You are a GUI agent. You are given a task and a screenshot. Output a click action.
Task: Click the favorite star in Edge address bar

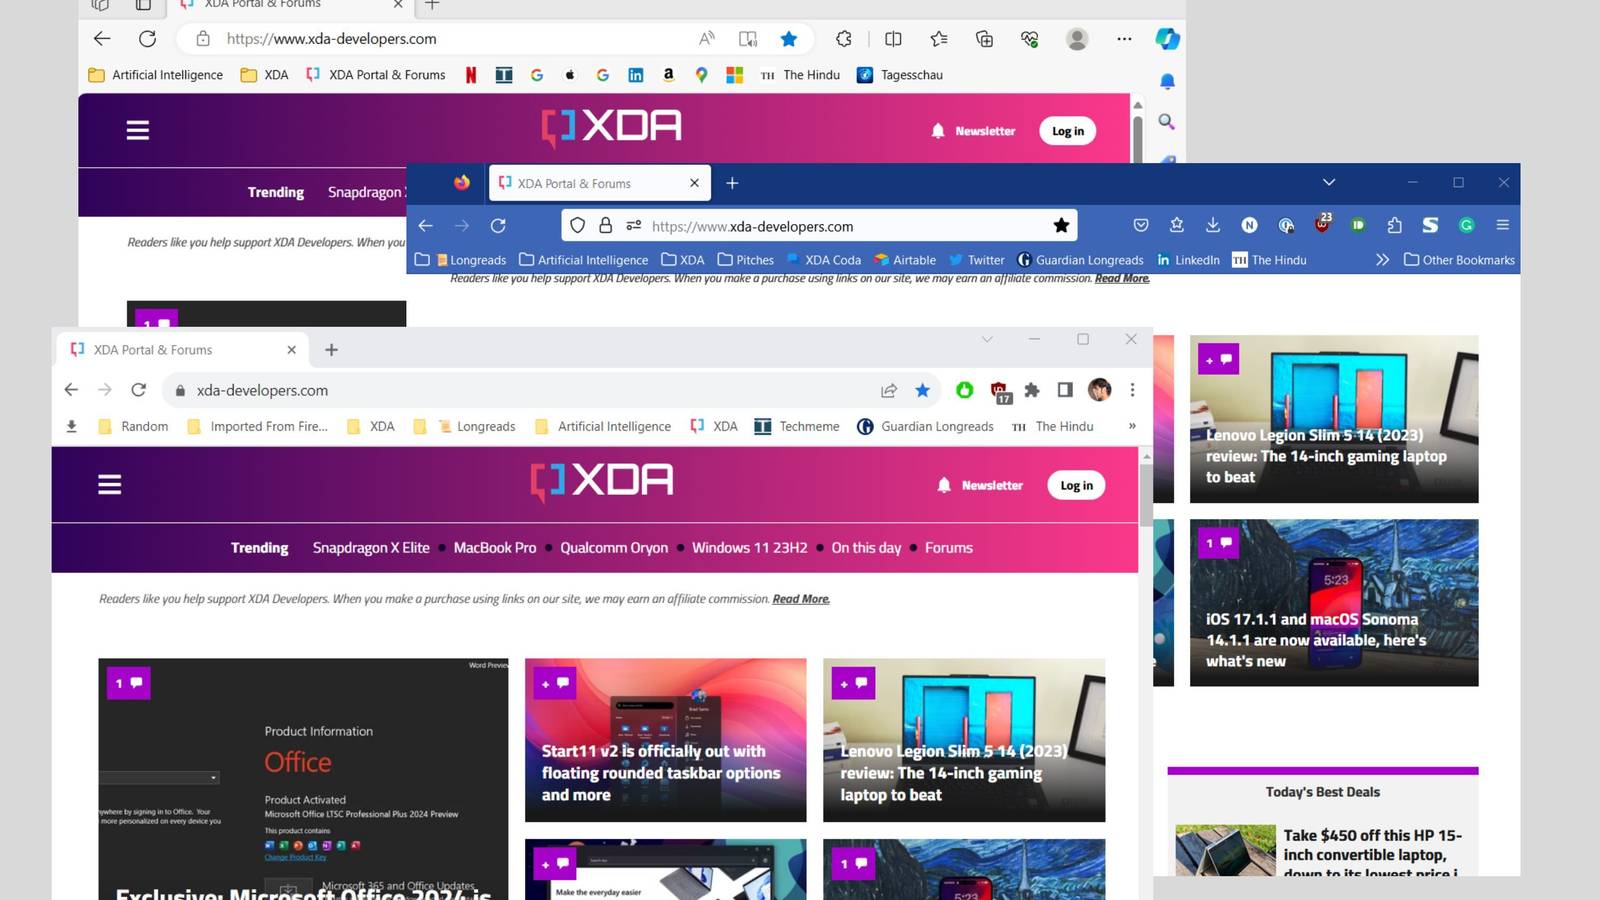coord(789,39)
